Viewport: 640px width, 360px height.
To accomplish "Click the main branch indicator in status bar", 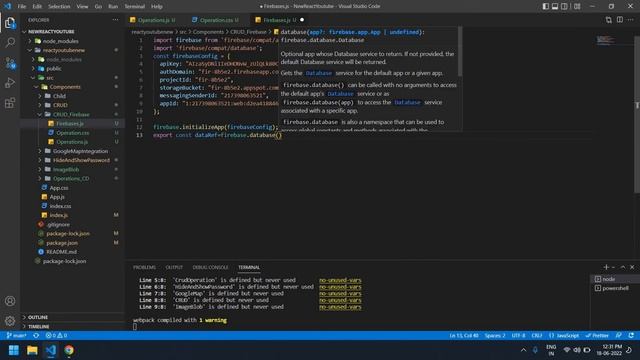I will [x=16, y=336].
